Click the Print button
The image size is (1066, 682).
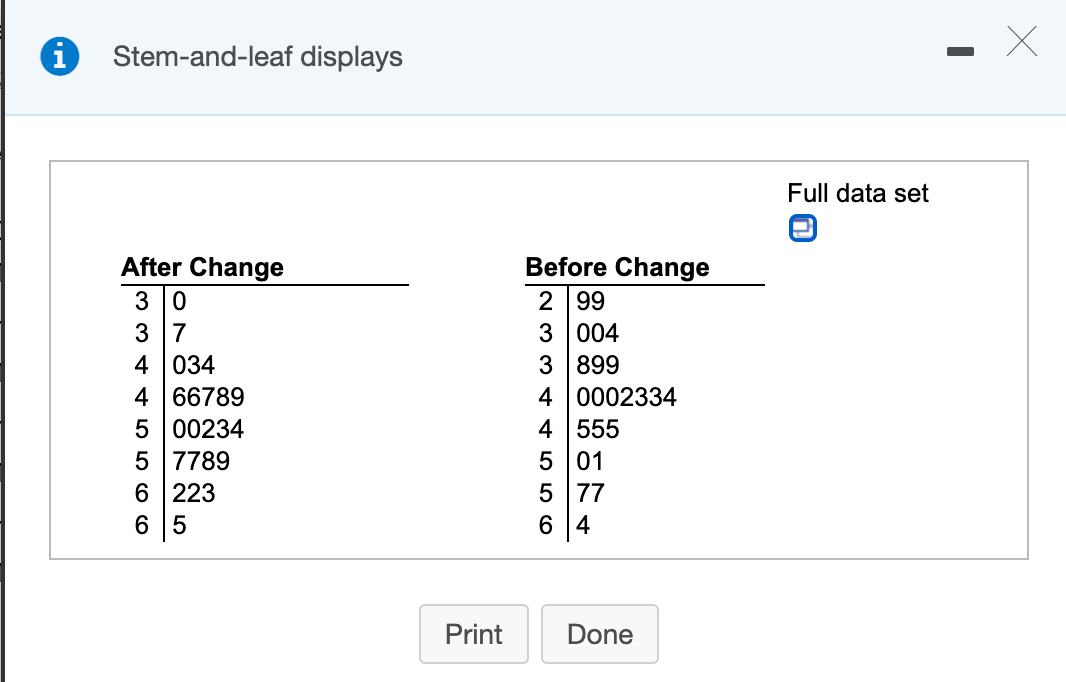[474, 634]
